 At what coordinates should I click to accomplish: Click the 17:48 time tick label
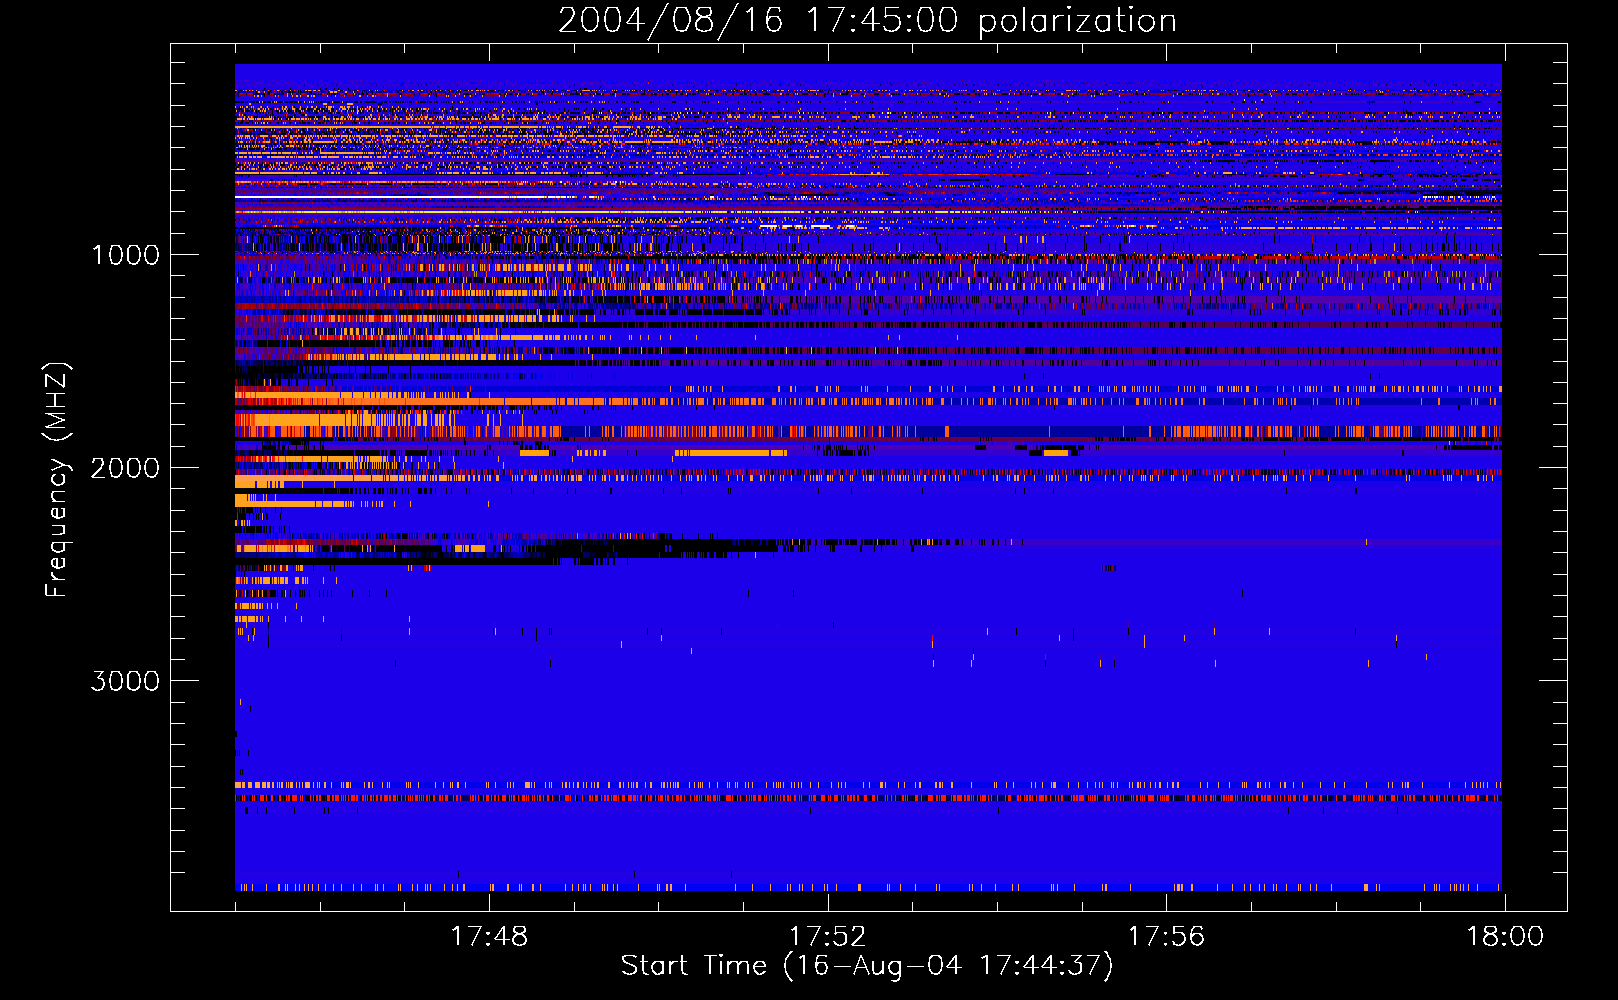pos(489,937)
